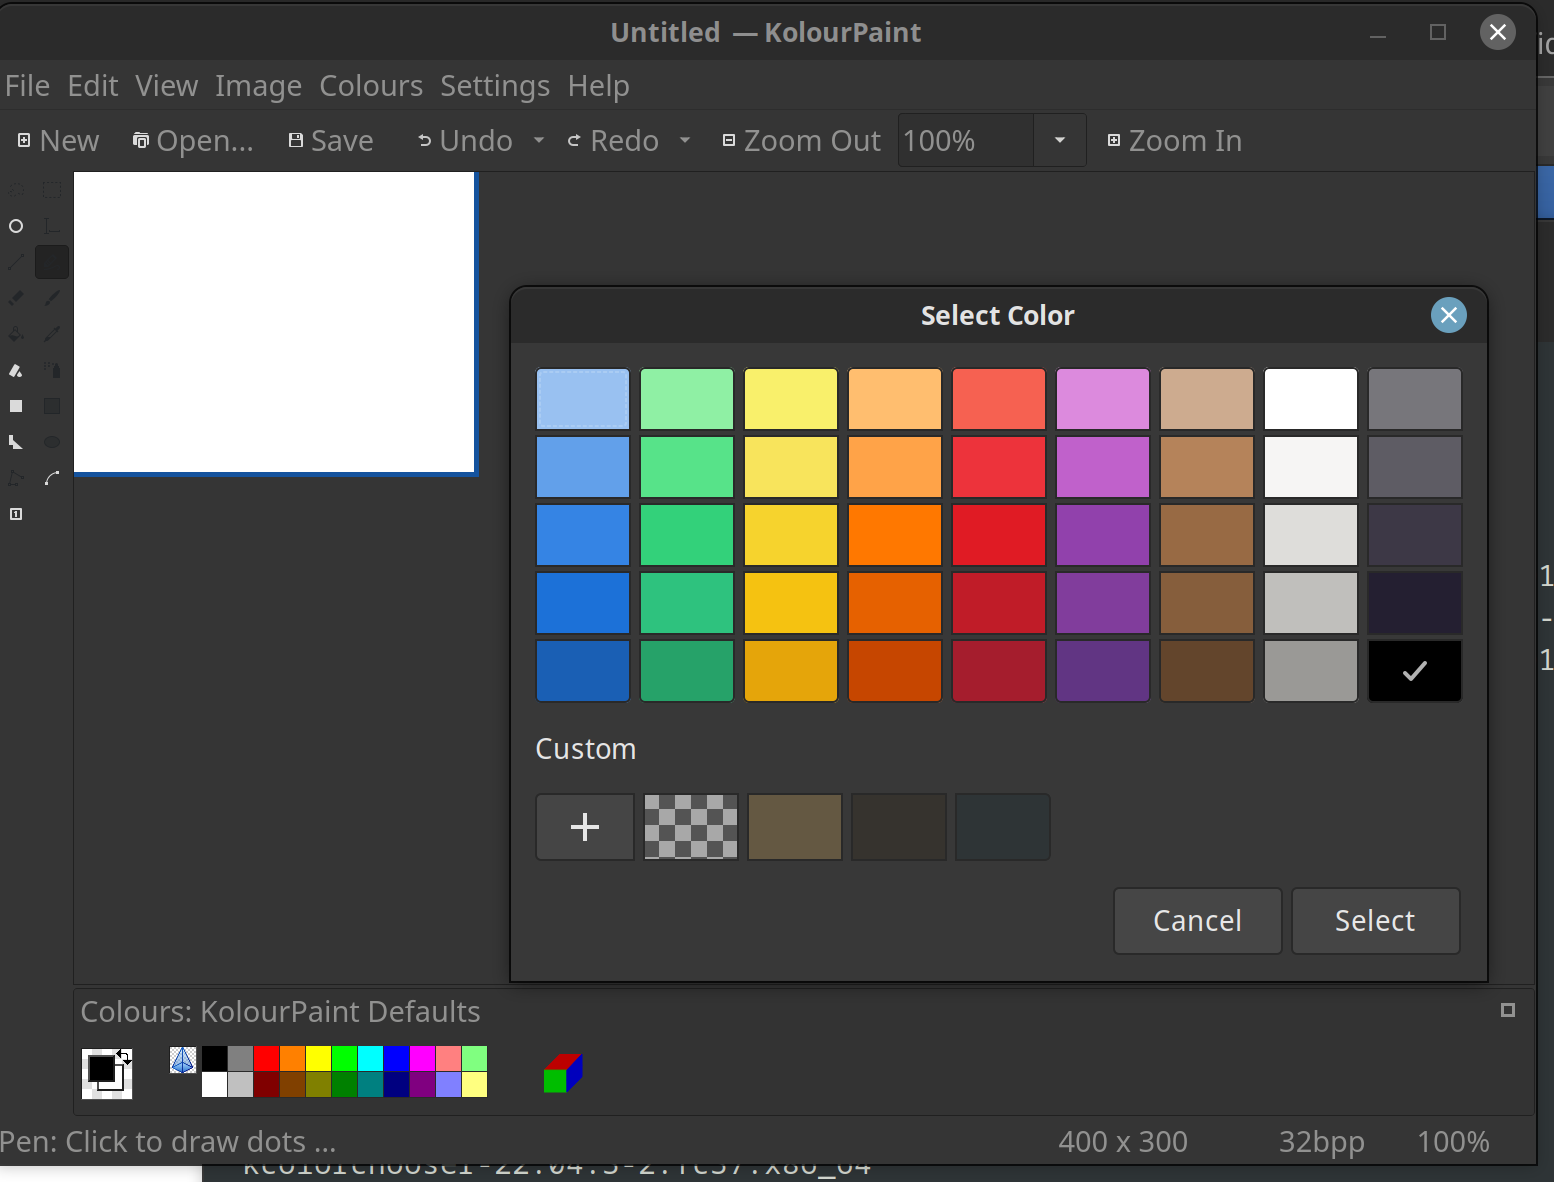Open the zoom level dropdown
This screenshot has height=1182, width=1554.
point(1059,140)
